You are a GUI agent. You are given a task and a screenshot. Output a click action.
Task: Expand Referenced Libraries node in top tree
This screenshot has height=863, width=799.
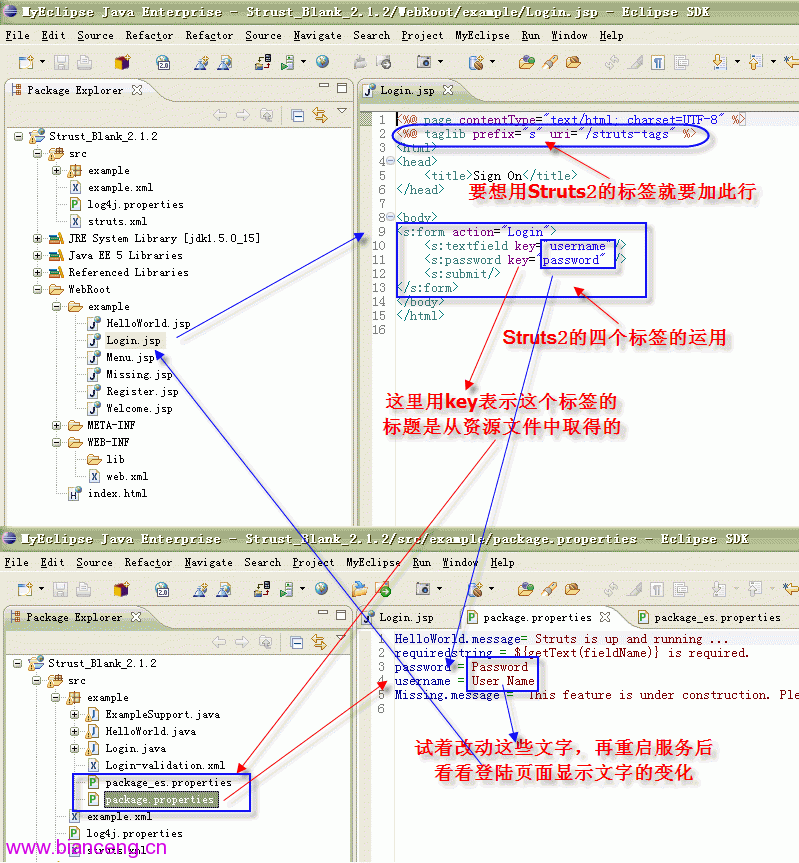coord(37,272)
